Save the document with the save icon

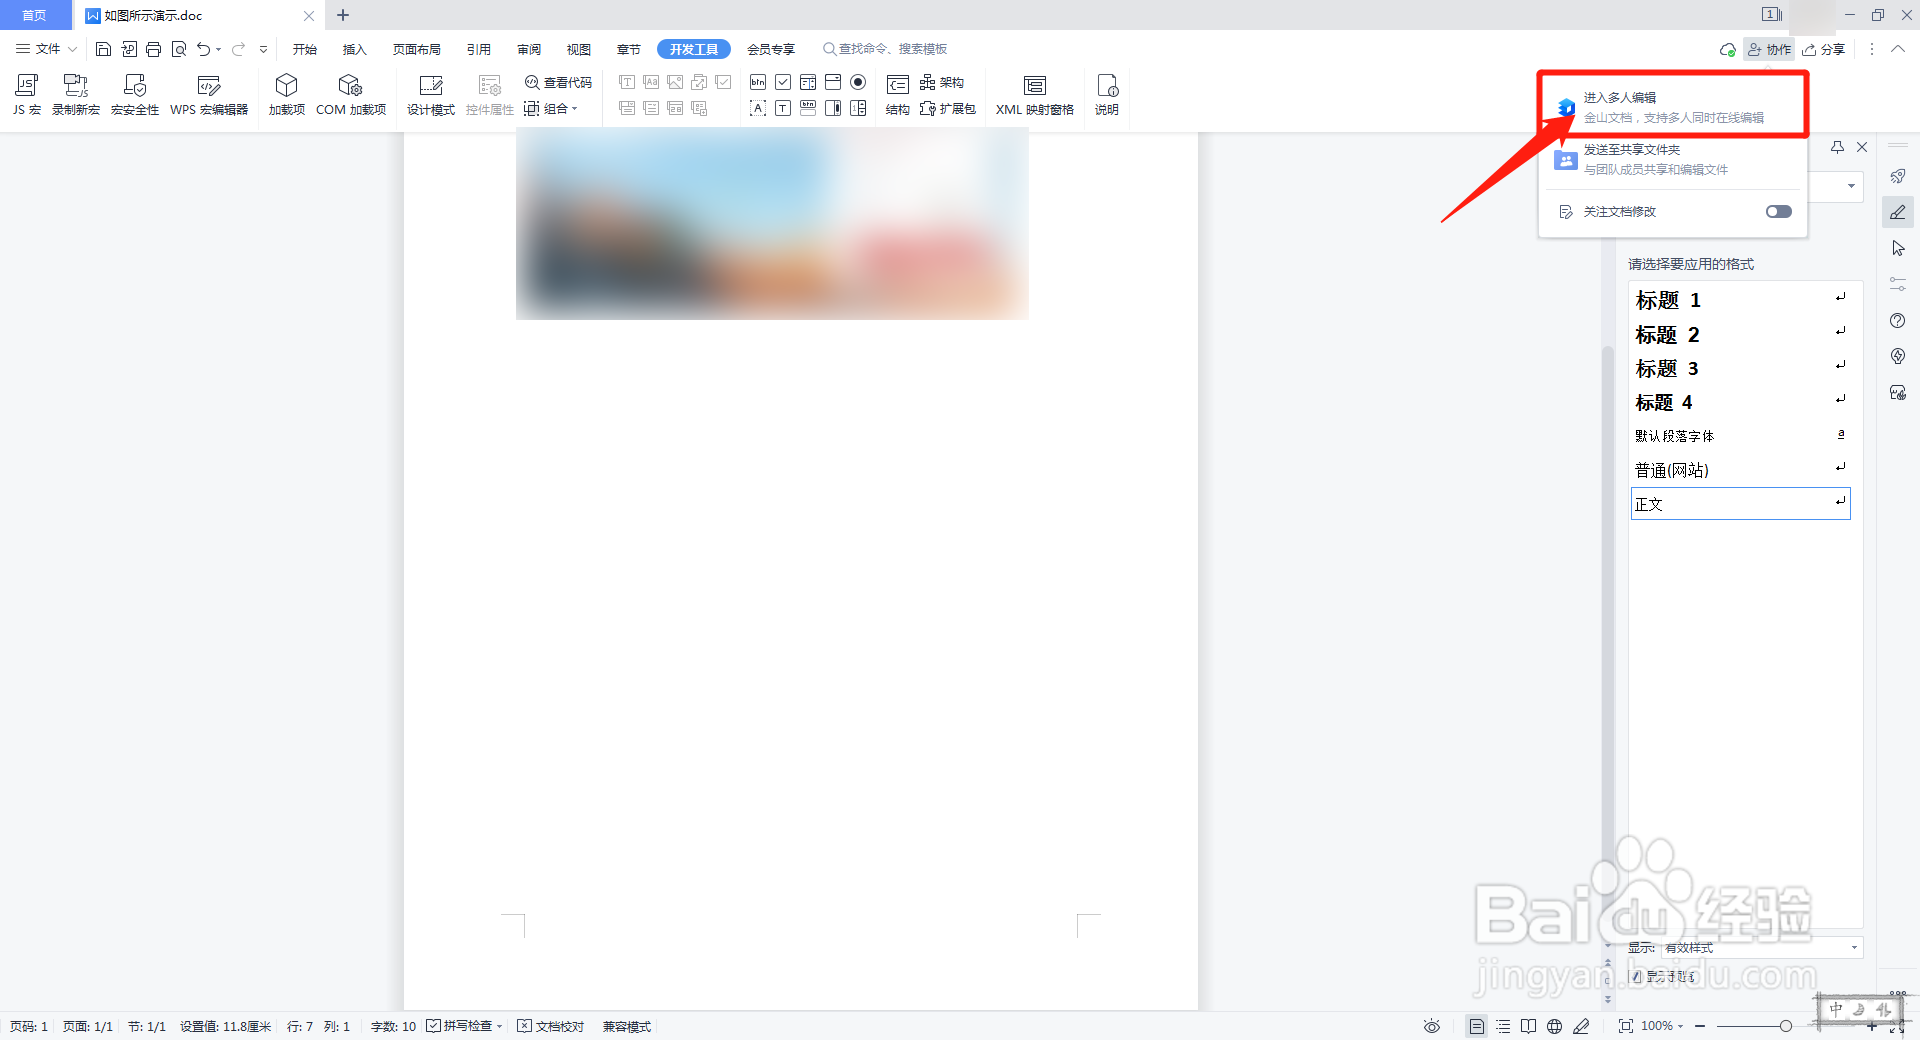pyautogui.click(x=103, y=49)
